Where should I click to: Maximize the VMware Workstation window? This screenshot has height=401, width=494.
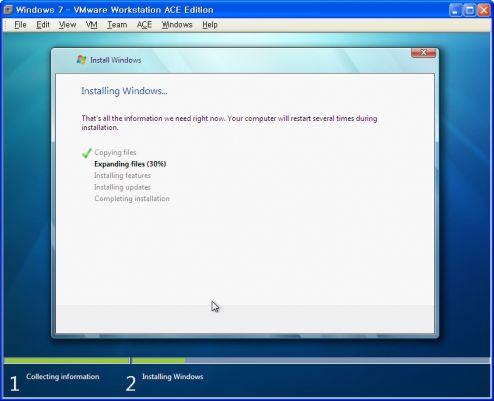click(469, 10)
